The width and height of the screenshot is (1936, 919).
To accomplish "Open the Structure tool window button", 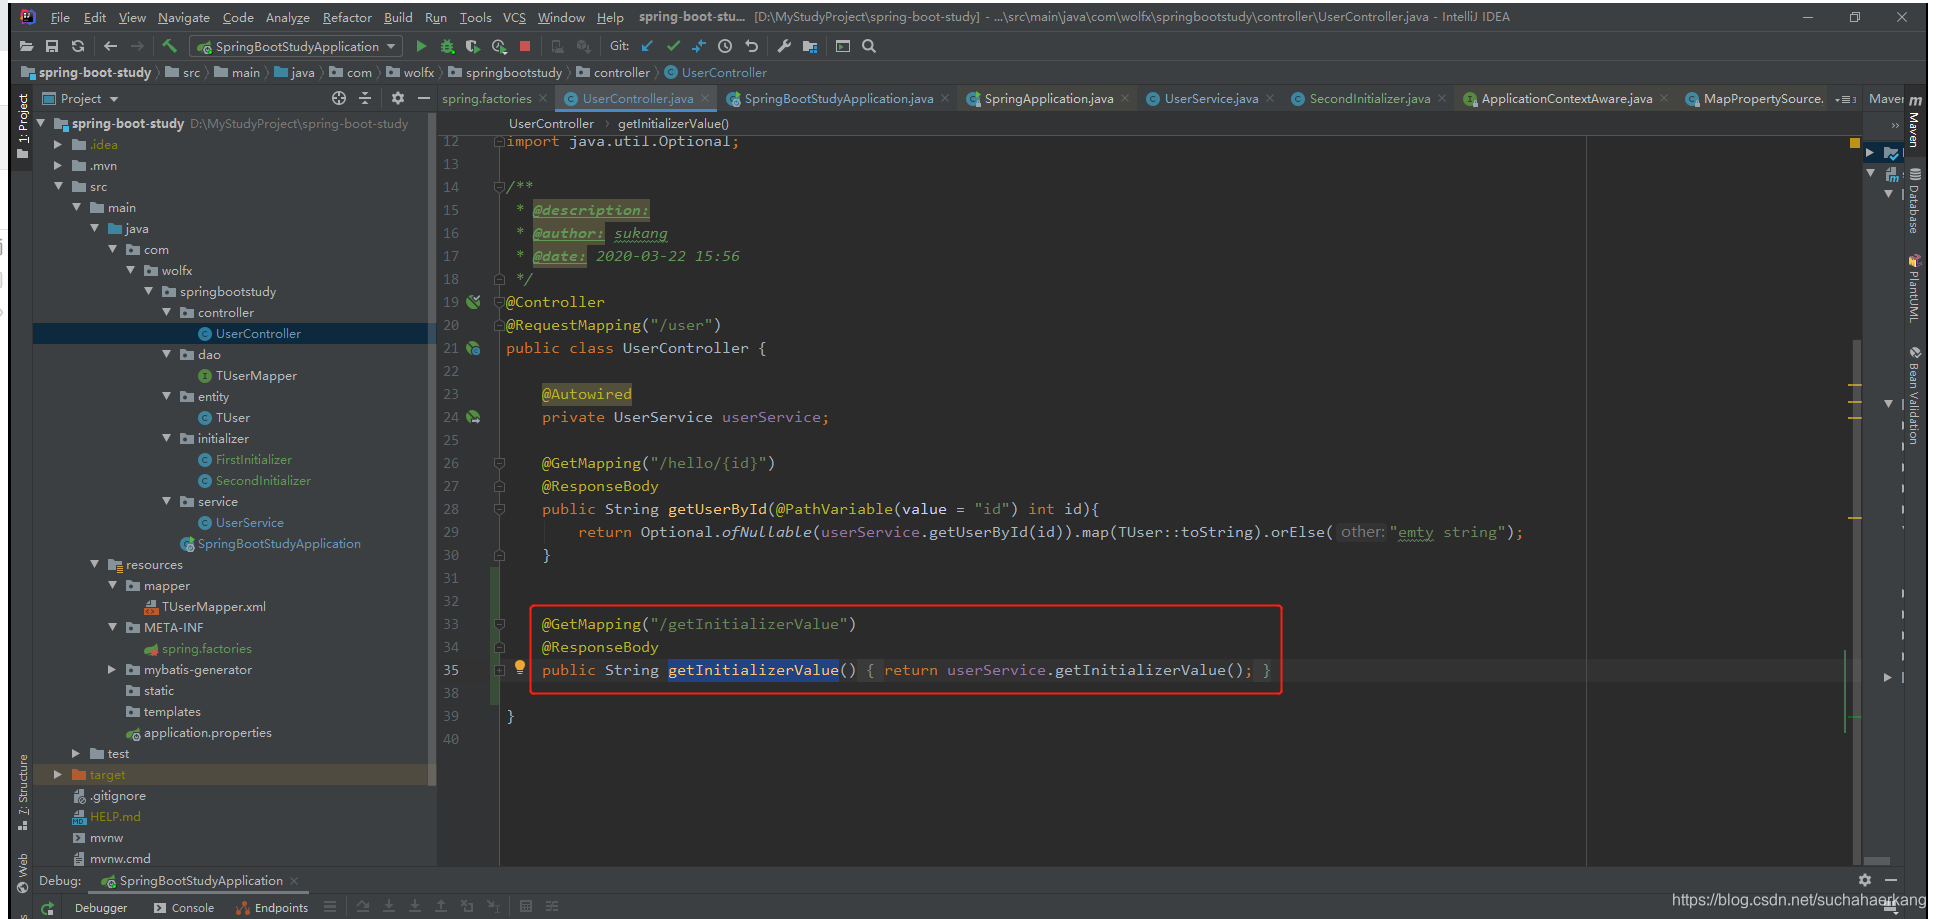I will [x=22, y=790].
